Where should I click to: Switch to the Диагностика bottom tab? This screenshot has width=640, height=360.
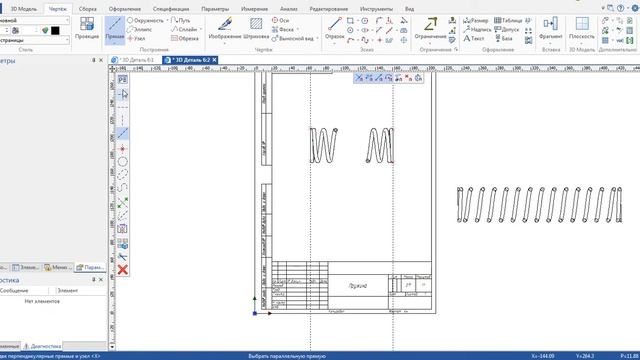pyautogui.click(x=43, y=346)
